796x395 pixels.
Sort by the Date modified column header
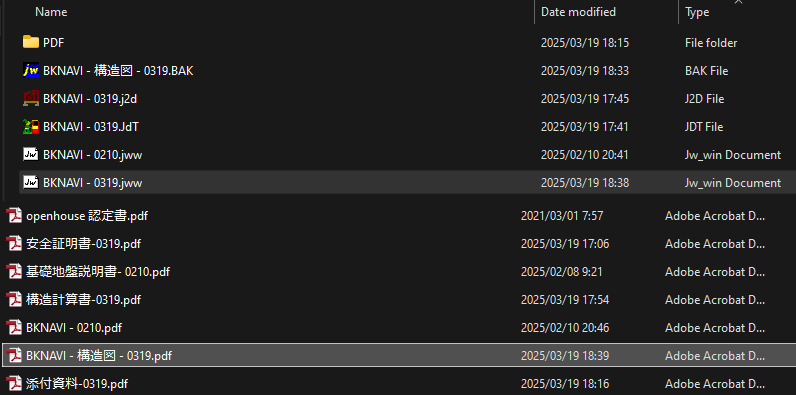(x=578, y=12)
